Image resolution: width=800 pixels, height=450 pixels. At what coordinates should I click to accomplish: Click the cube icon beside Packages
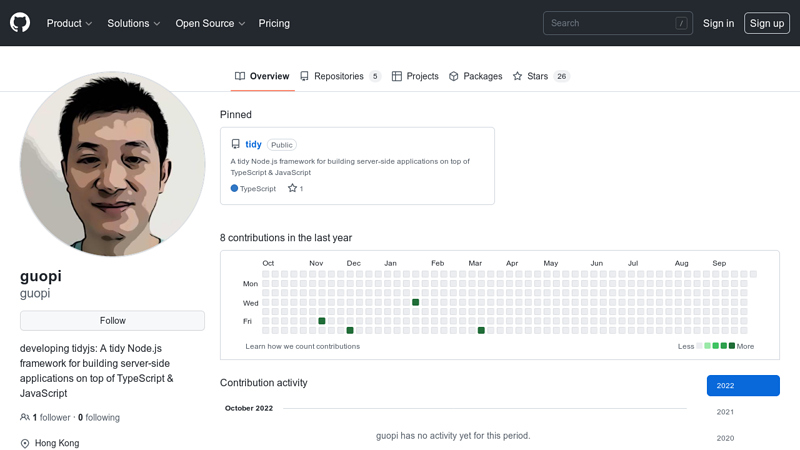[x=454, y=76]
